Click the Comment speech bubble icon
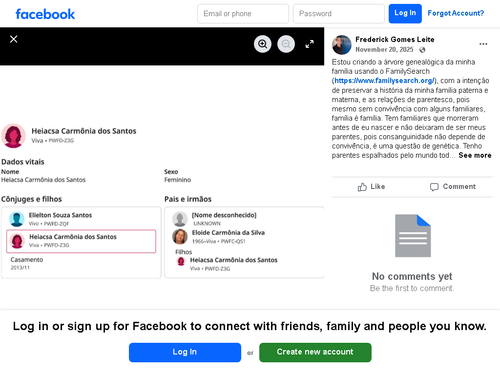 tap(434, 187)
